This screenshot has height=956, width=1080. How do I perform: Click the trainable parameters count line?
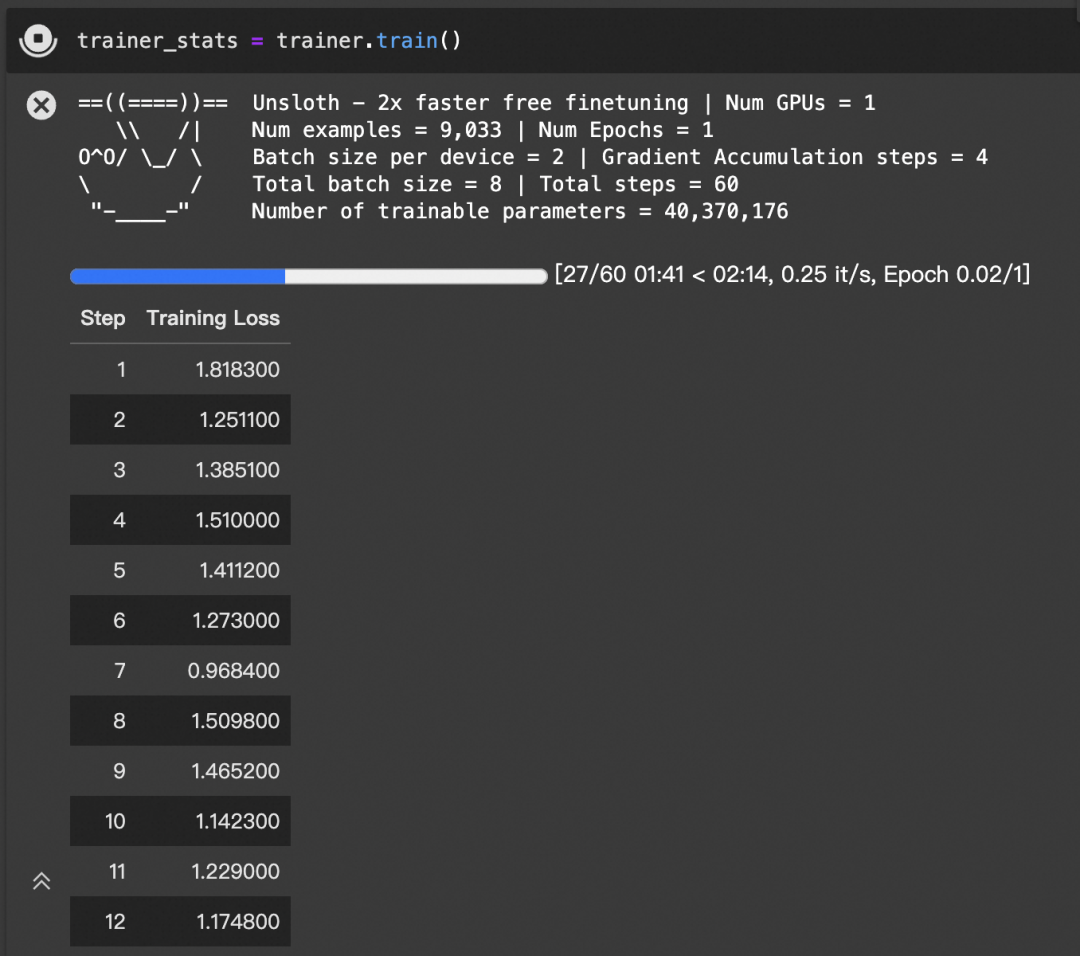point(519,211)
